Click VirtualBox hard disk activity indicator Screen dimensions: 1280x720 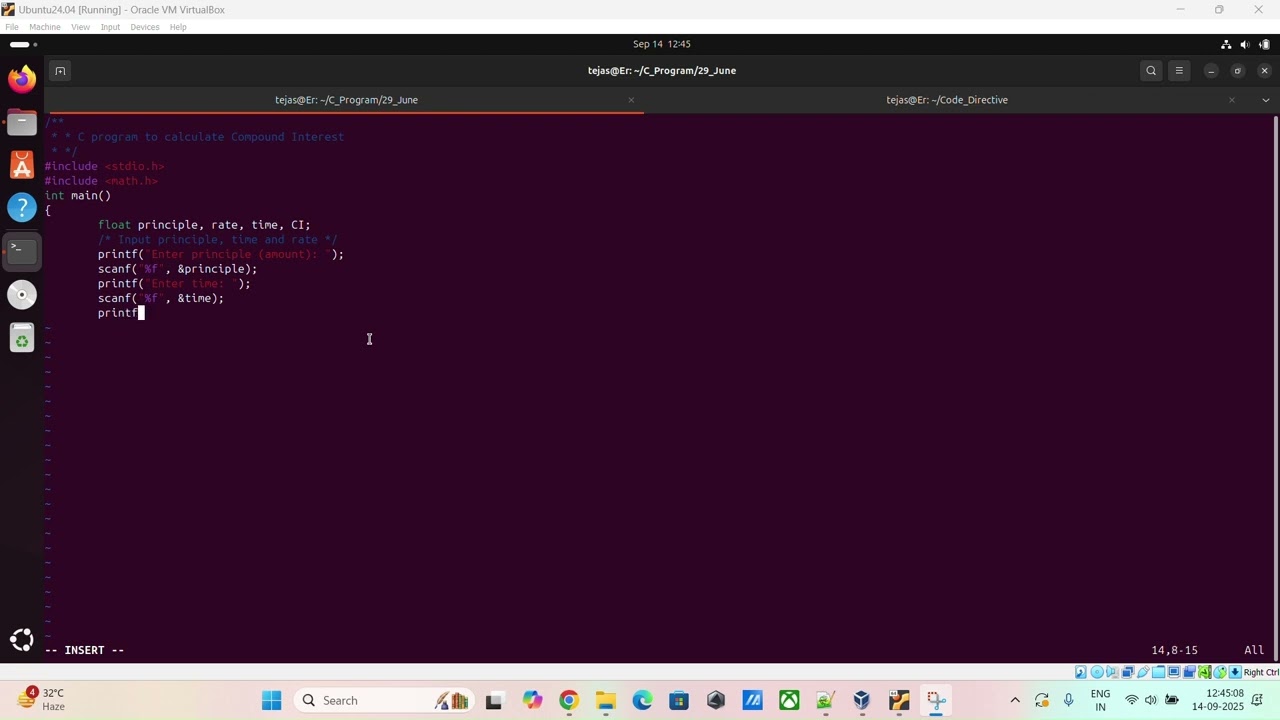(1081, 672)
